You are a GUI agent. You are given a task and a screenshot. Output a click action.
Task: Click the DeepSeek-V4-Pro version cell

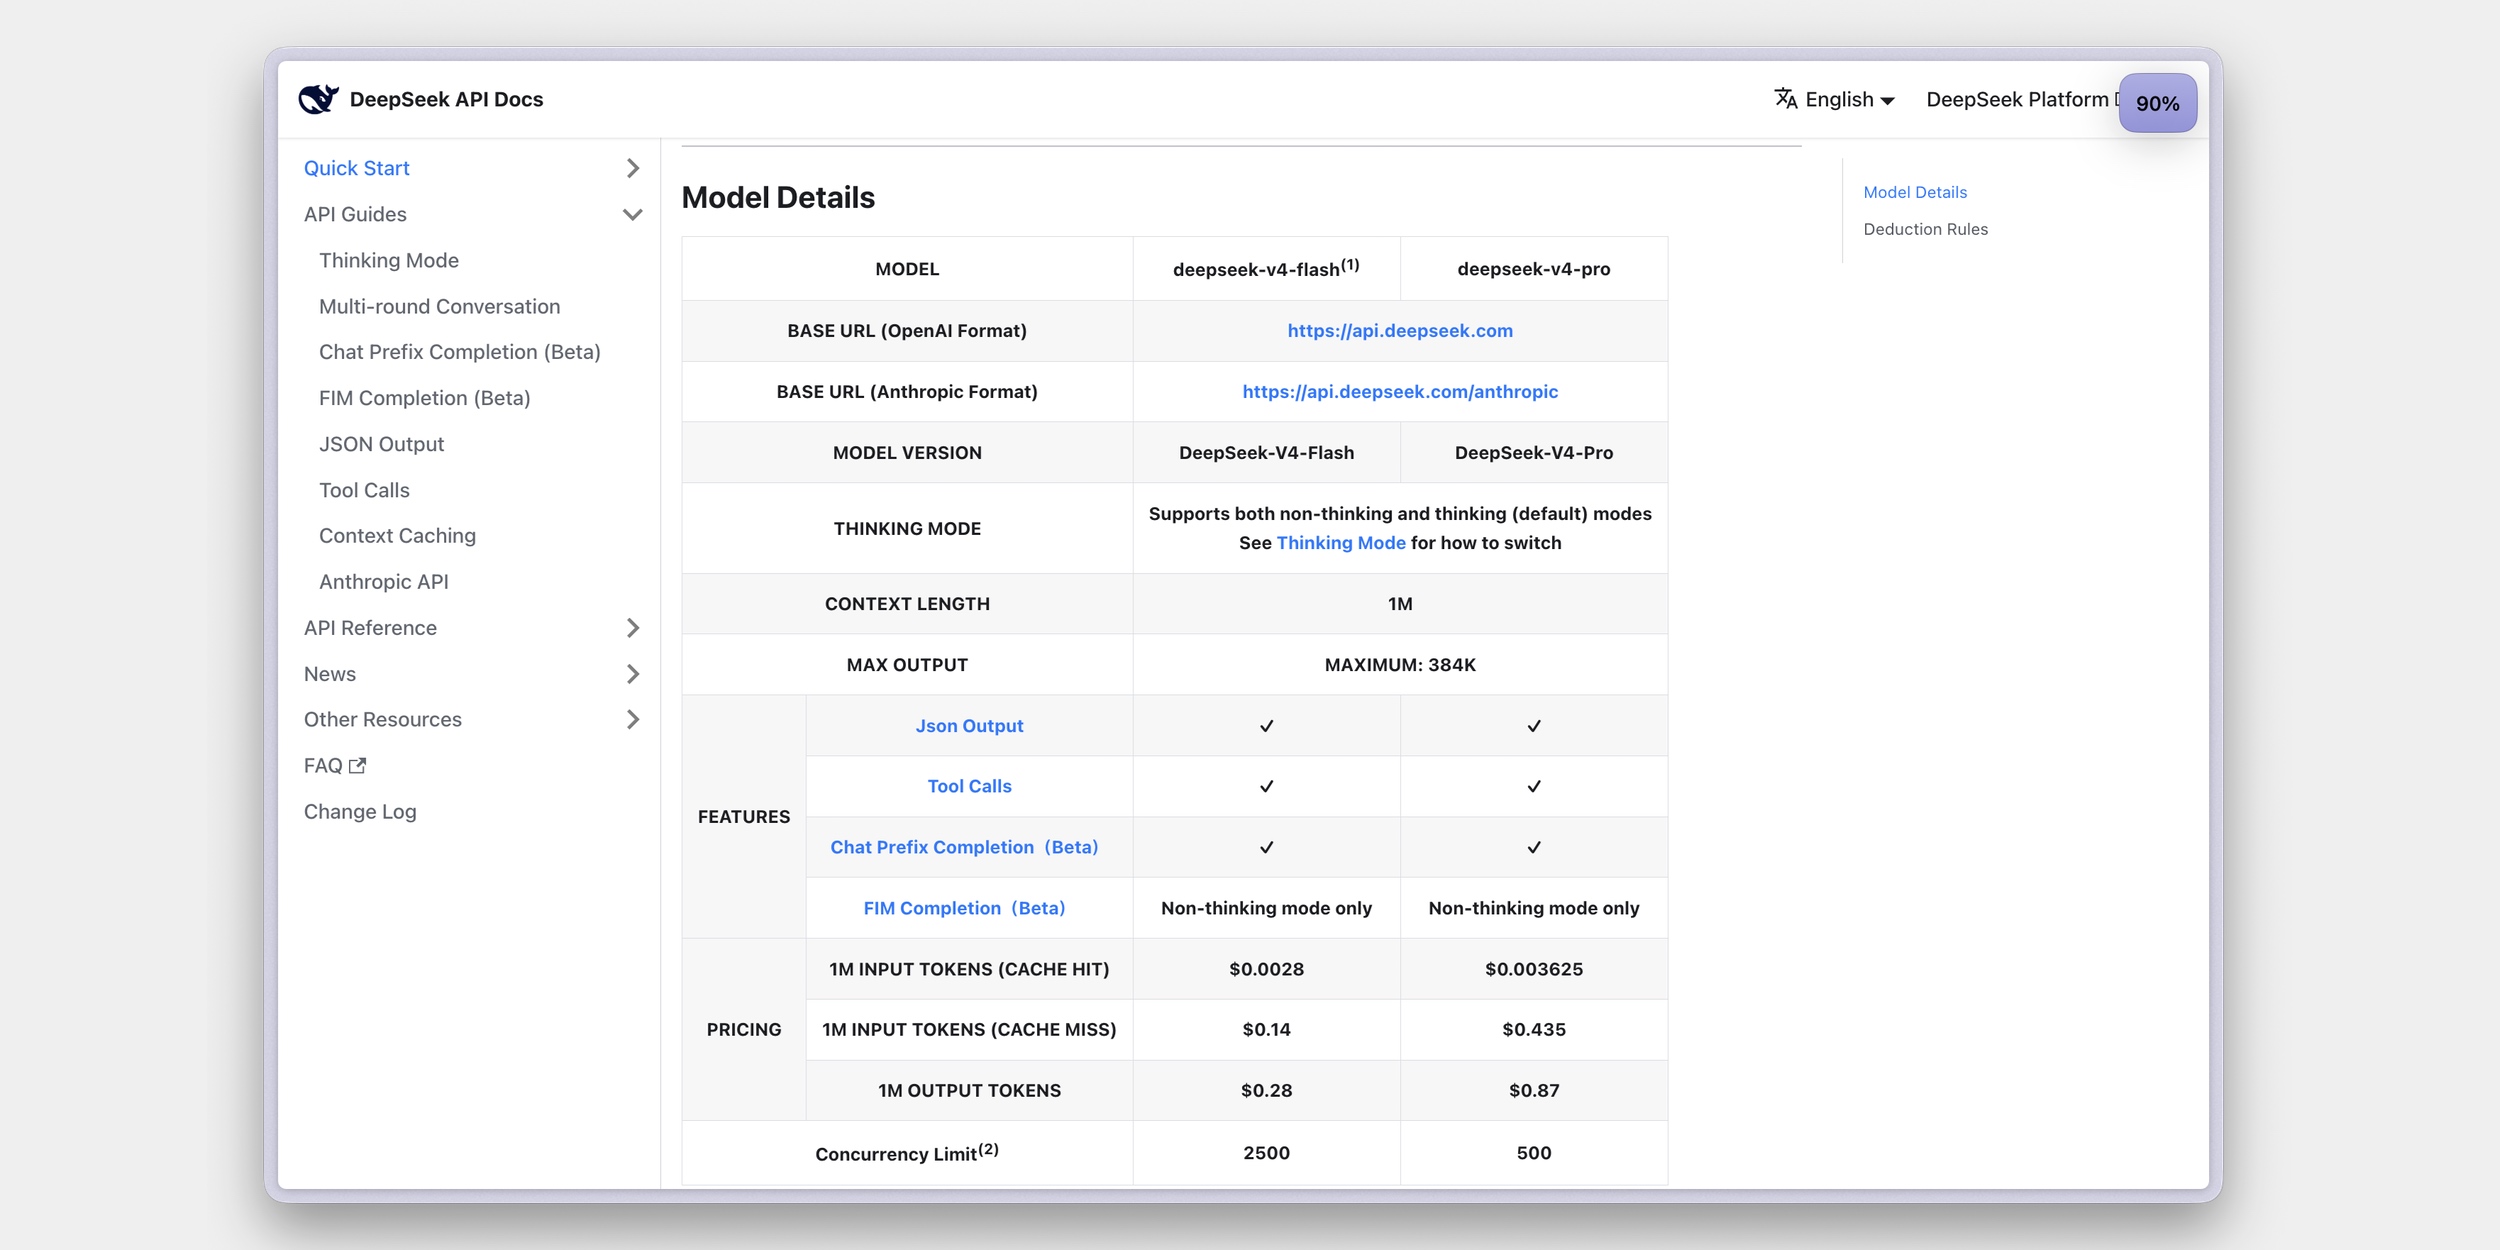click(1533, 453)
